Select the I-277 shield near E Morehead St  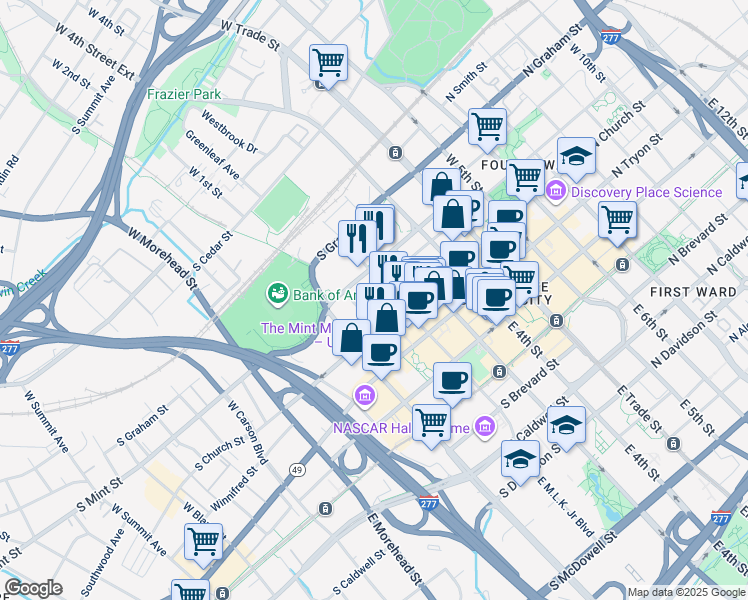coord(429,503)
